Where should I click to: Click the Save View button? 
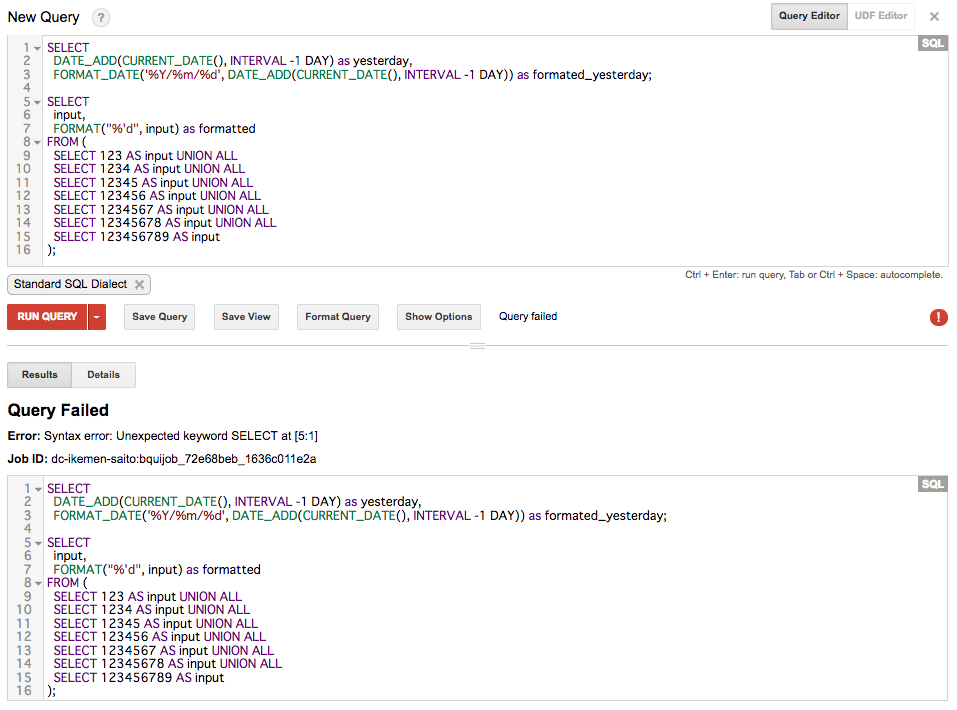pos(246,317)
